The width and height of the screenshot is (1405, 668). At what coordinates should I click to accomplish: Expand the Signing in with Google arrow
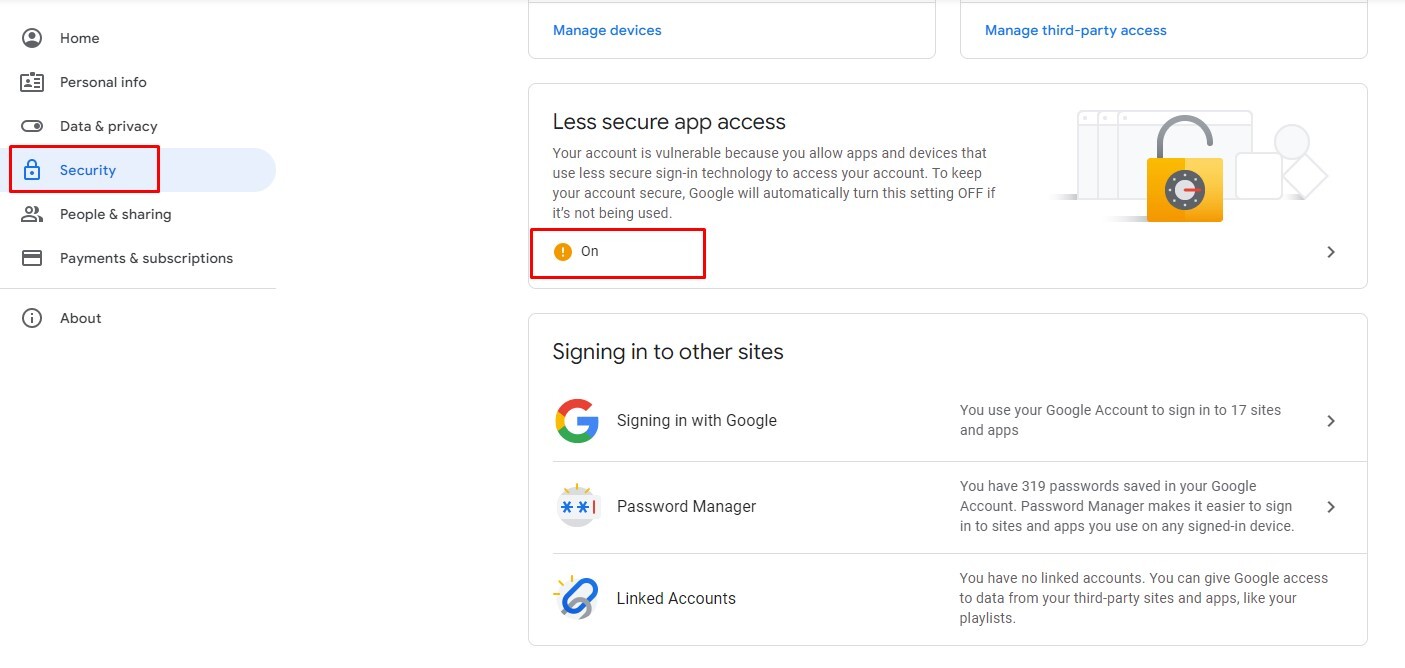click(1331, 421)
